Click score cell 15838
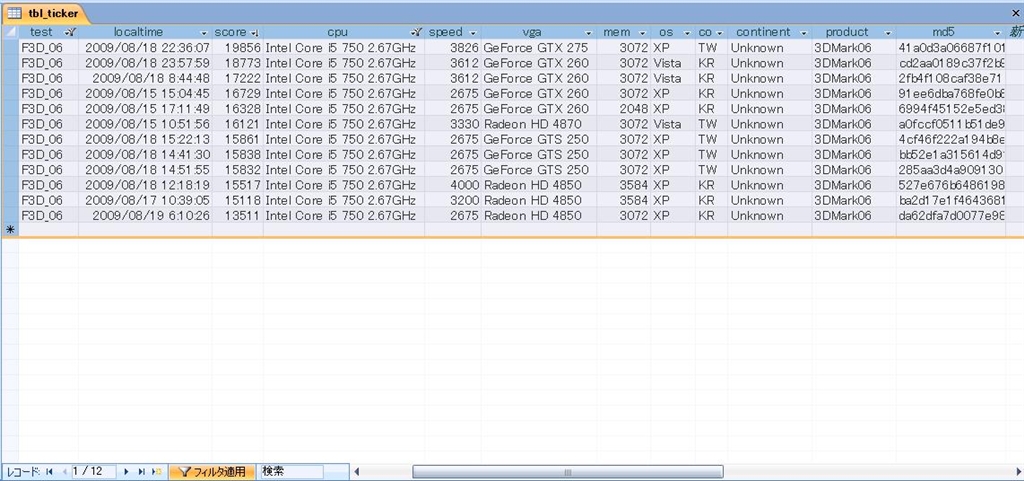 point(238,155)
